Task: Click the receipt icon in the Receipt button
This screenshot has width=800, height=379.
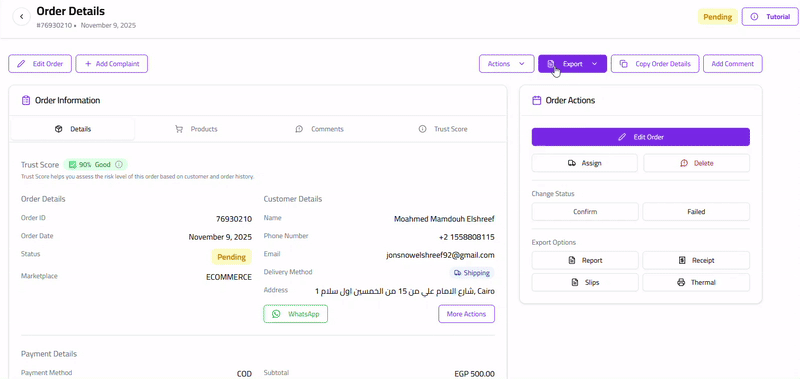Action: (682, 260)
